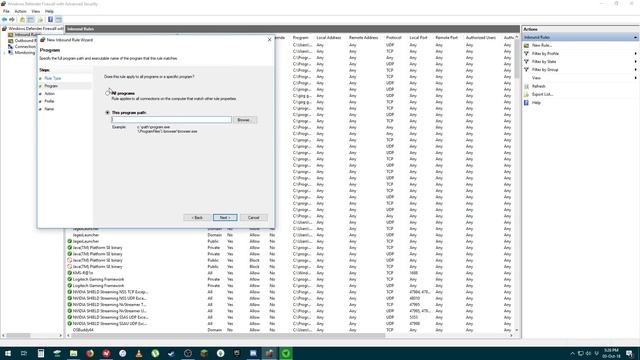Viewport: 640px width, 360px height.
Task: Sort by Program column header
Action: (x=300, y=38)
